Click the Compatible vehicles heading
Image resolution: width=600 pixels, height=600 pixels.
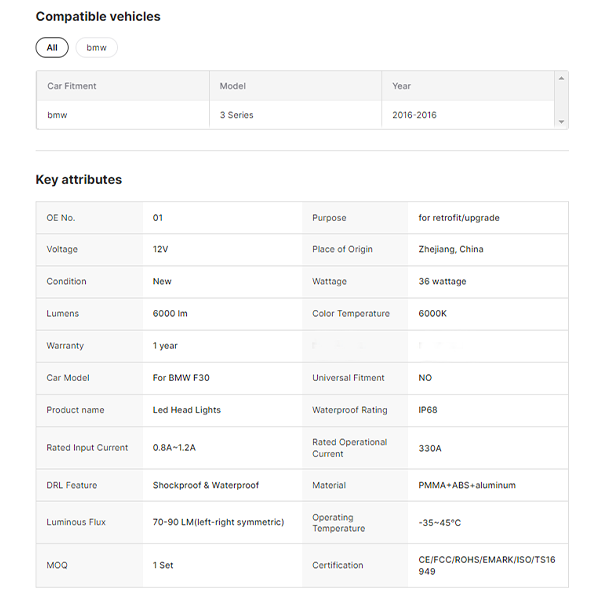tap(98, 16)
